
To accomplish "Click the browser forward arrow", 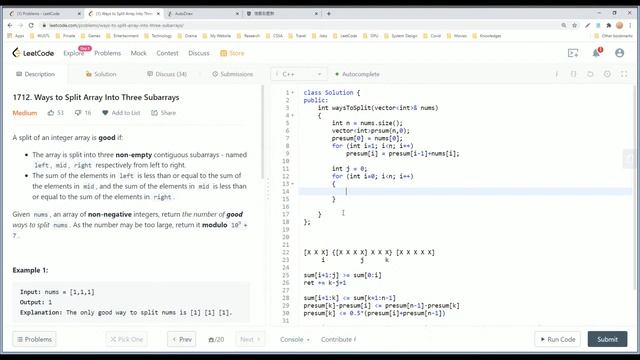I will pos(20,25).
